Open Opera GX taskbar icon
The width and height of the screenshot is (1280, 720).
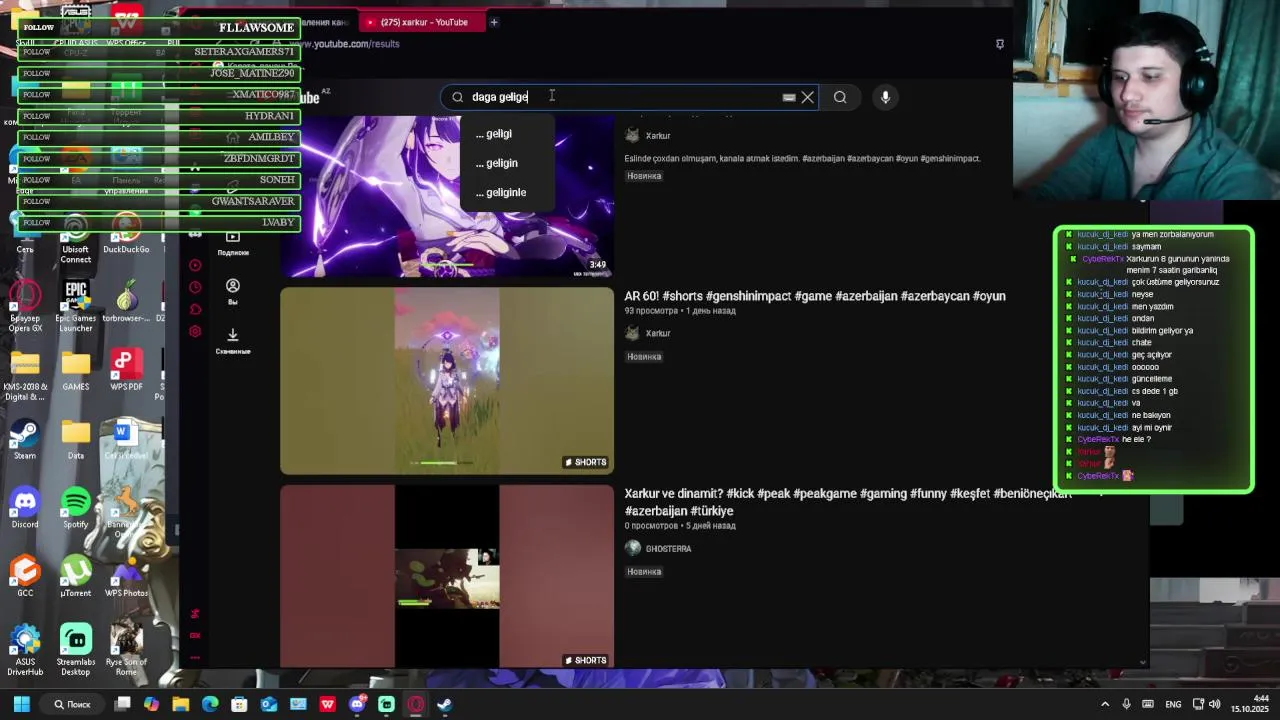tap(416, 704)
